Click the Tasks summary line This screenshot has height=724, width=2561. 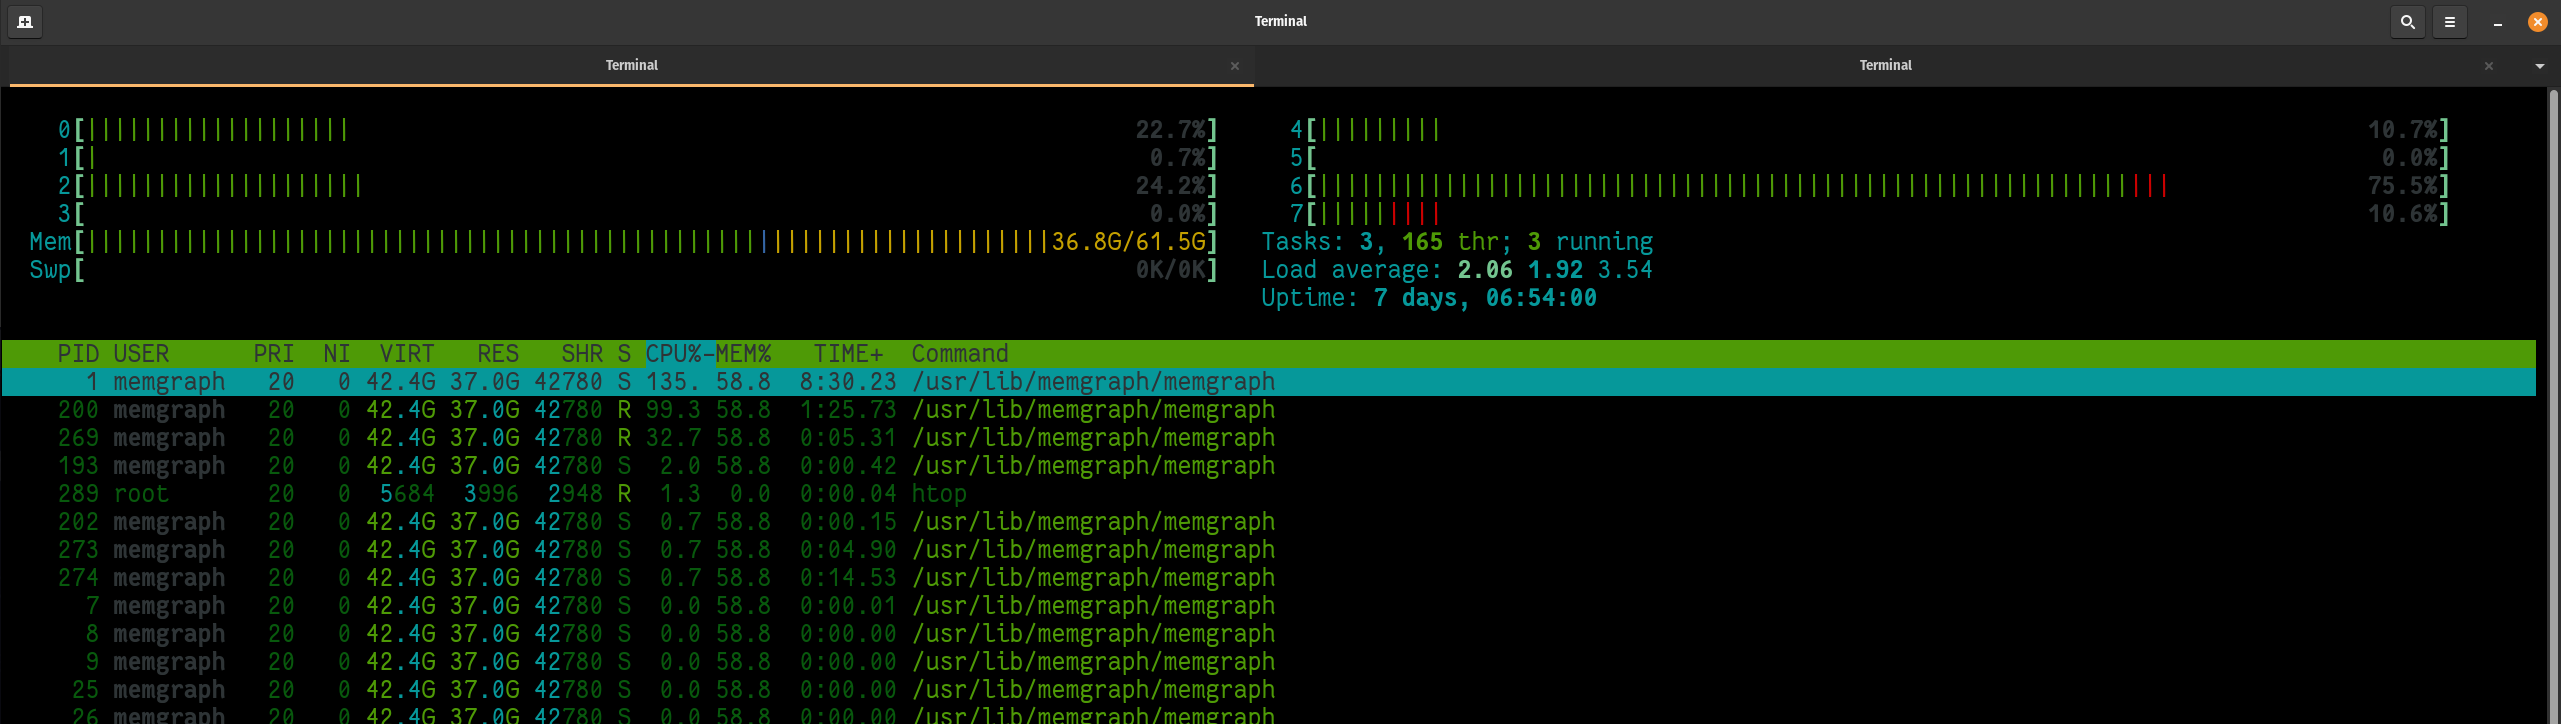[x=1457, y=242]
